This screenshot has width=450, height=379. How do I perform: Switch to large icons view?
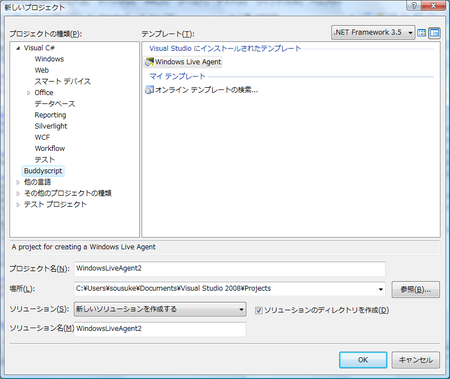422,33
